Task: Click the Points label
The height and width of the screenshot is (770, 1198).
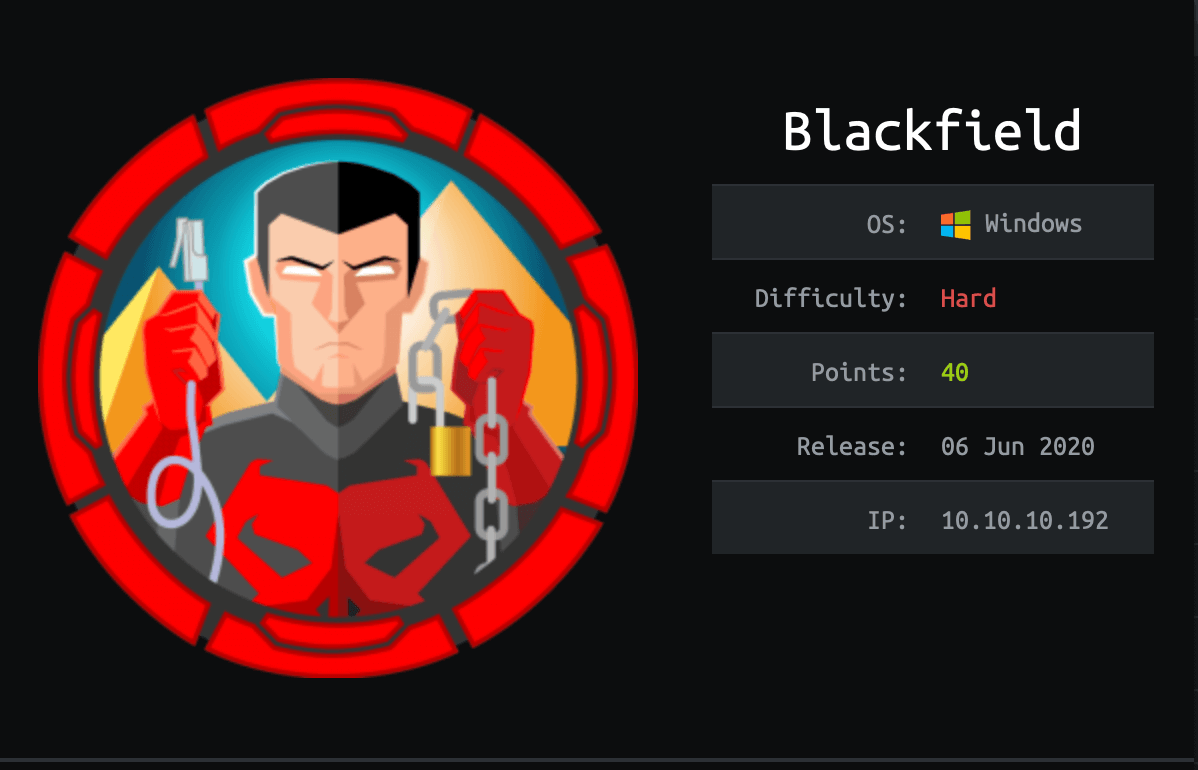Action: (859, 372)
